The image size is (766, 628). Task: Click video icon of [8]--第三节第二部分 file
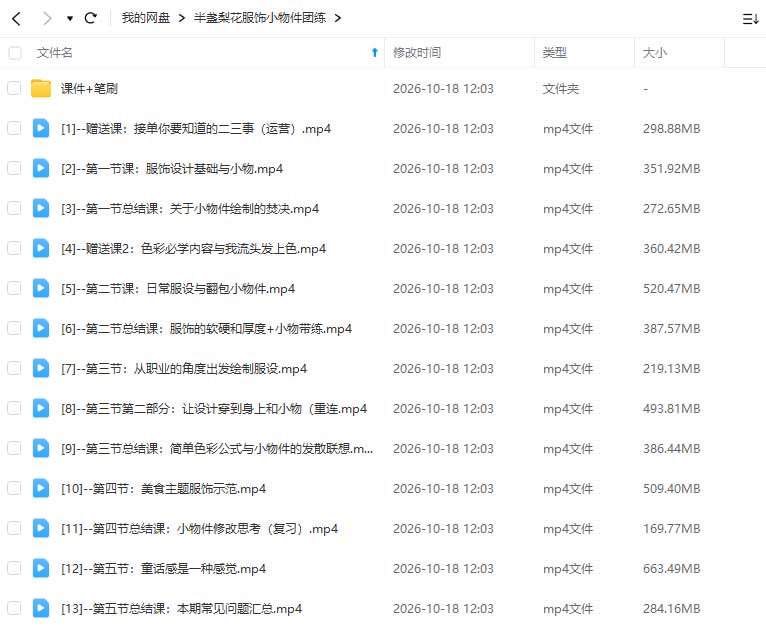point(41,409)
